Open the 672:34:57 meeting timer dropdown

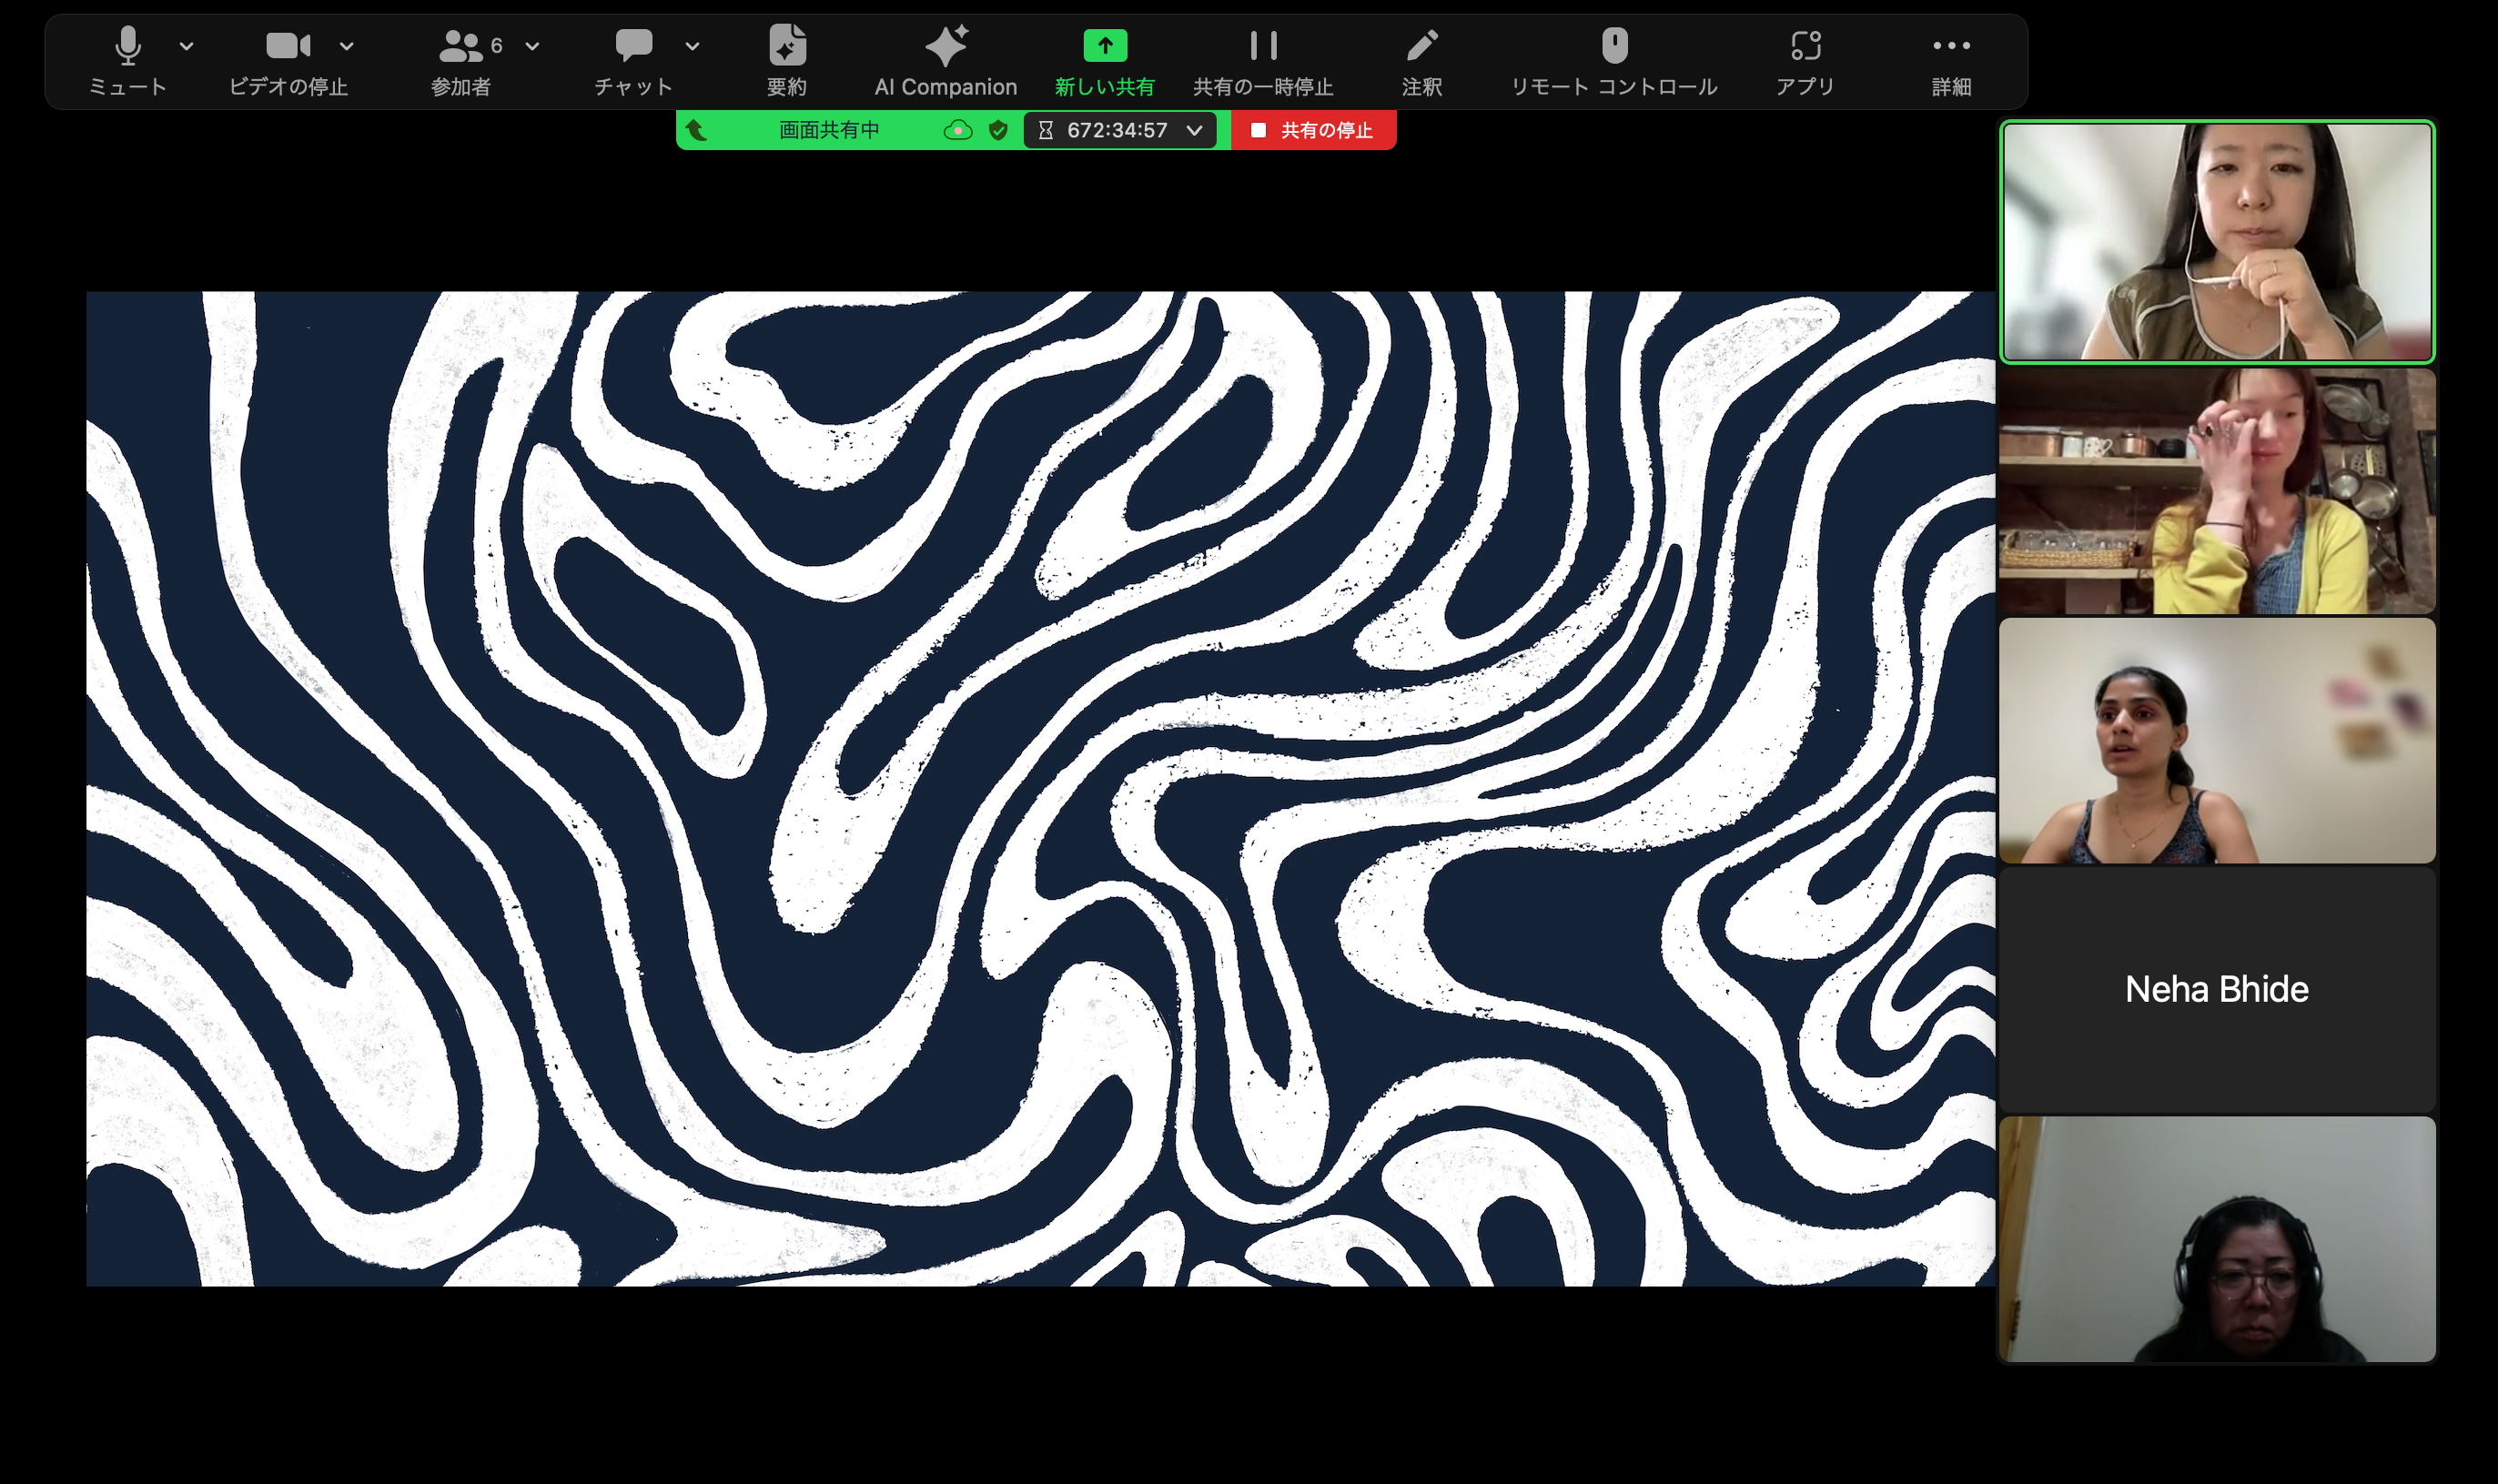1194,130
